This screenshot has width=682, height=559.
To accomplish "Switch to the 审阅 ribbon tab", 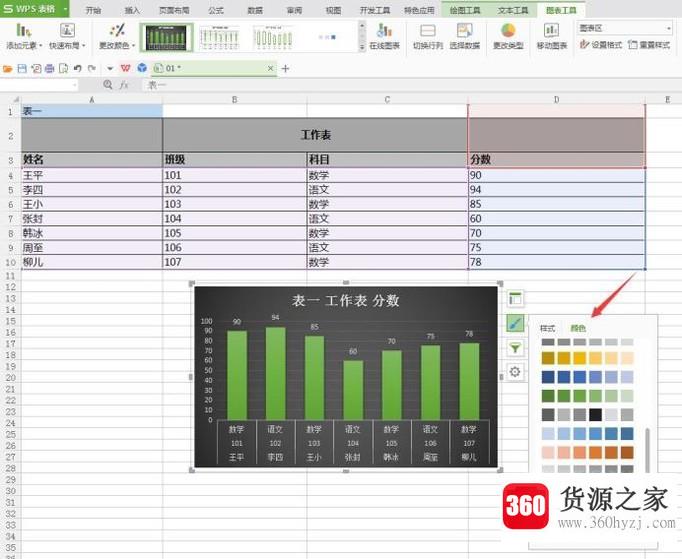I will click(x=294, y=10).
